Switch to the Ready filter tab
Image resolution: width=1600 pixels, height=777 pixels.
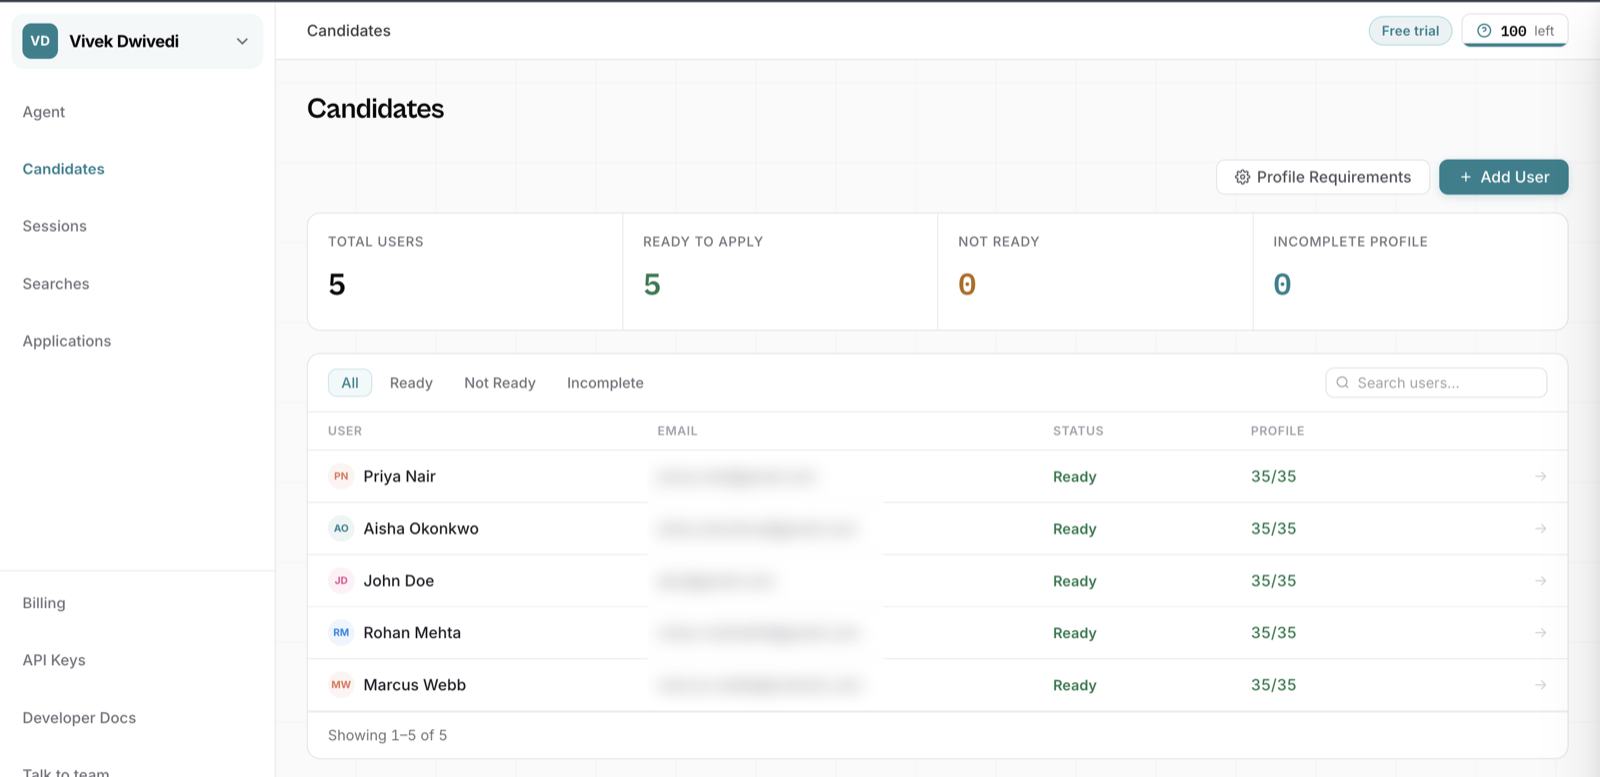411,383
